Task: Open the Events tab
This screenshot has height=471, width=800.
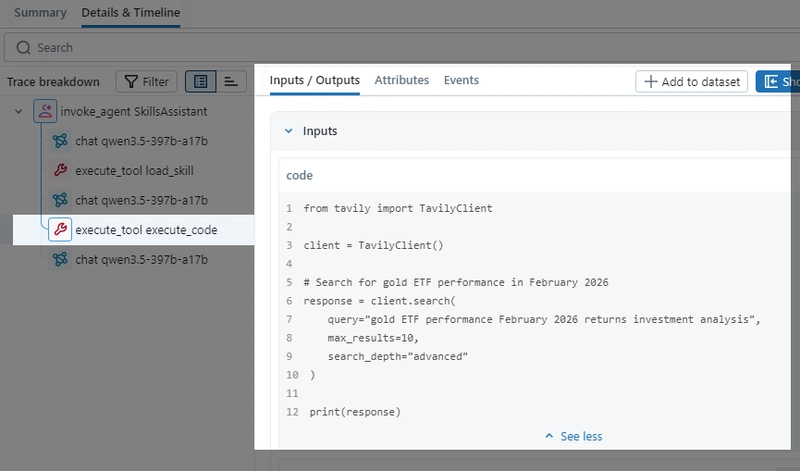Action: 461,80
